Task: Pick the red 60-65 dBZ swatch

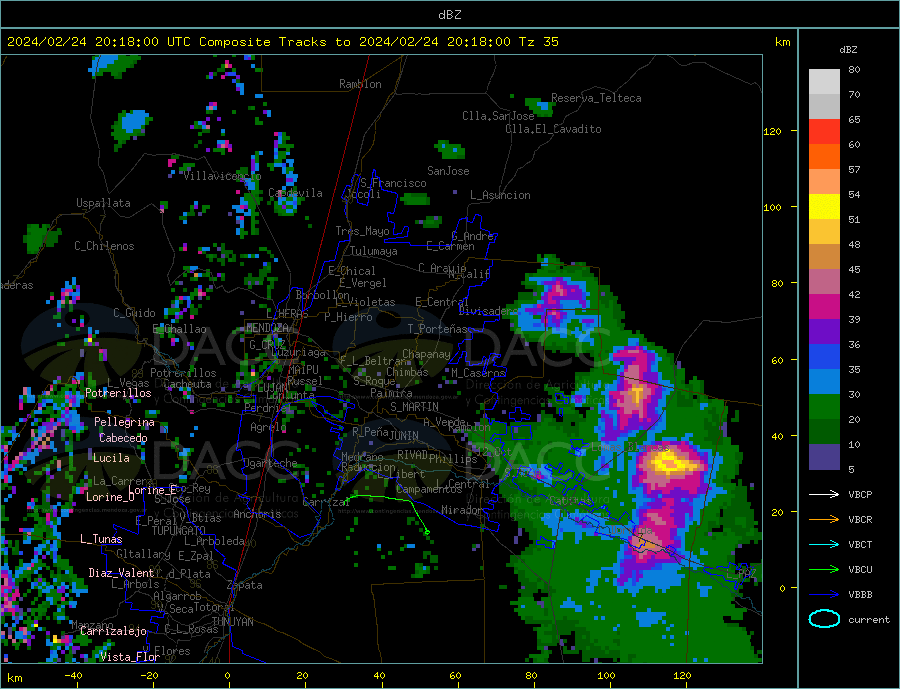Action: [824, 131]
